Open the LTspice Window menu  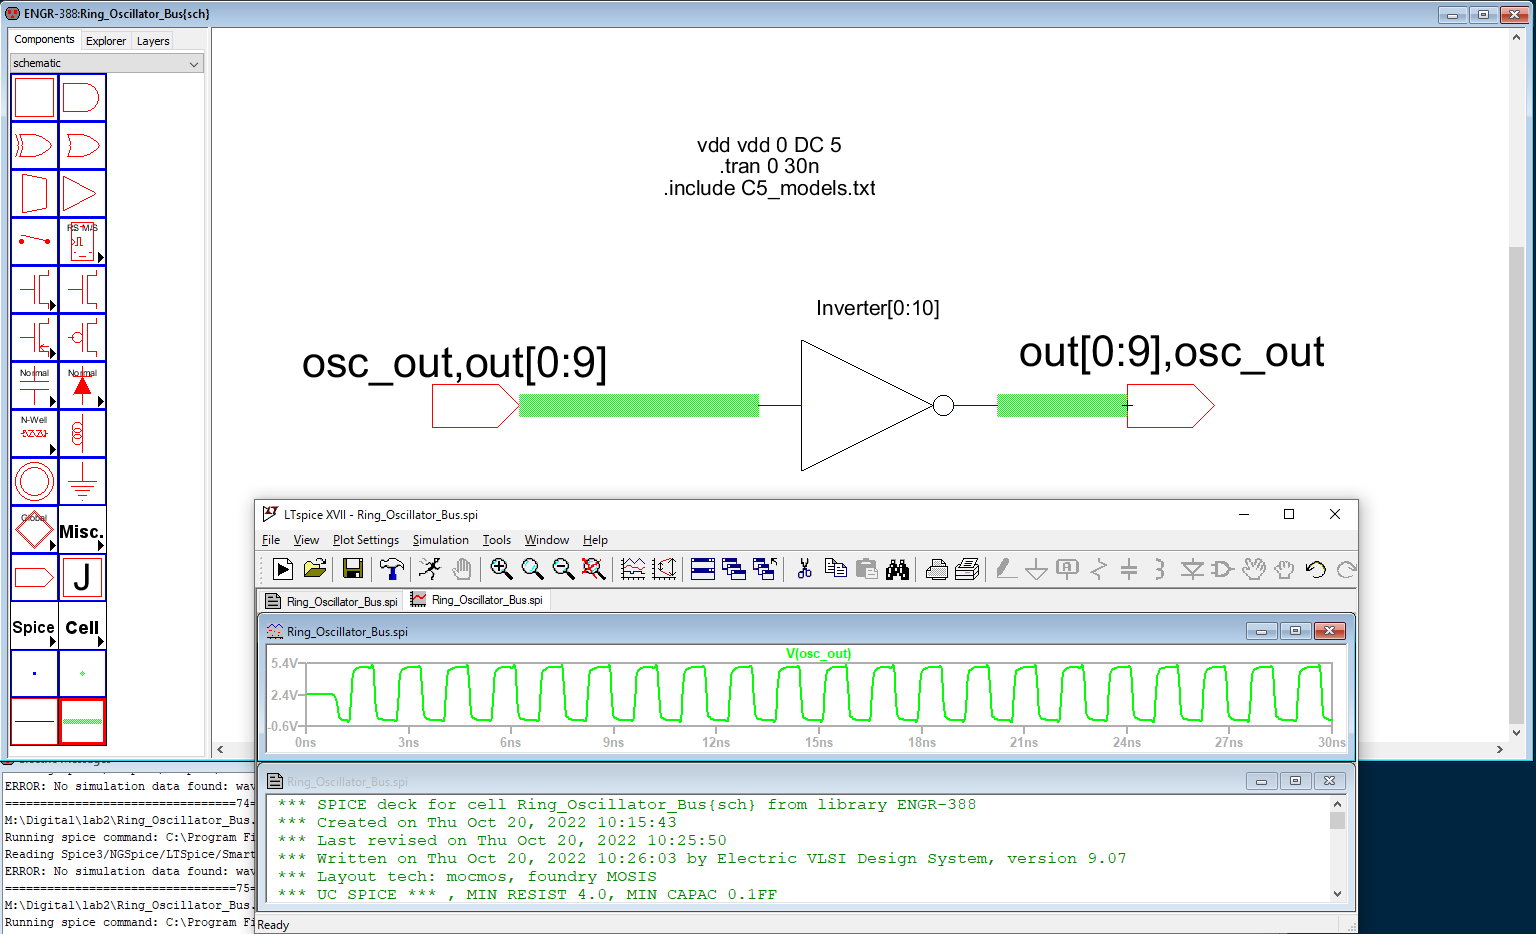[x=547, y=540]
